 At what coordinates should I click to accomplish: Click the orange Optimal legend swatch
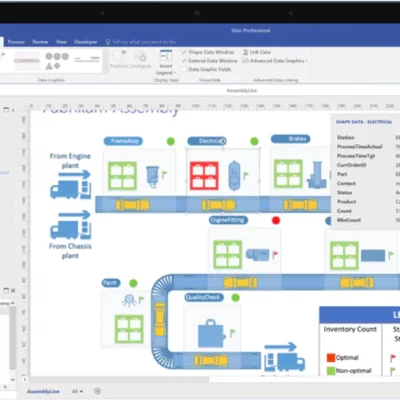(331, 358)
